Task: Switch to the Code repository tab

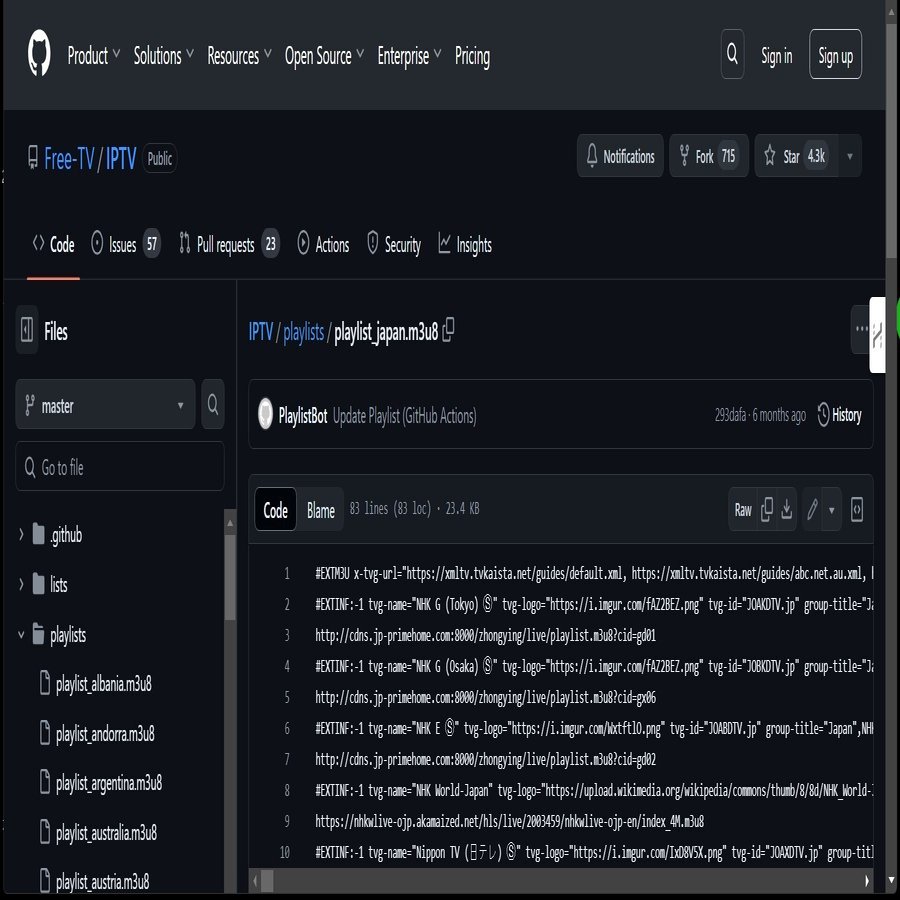Action: click(x=53, y=244)
